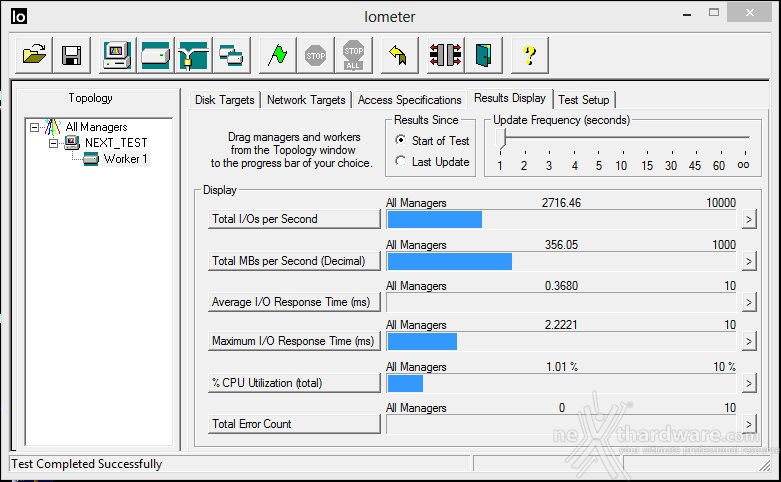781x482 pixels.
Task: Click Total I/Os per Second button
Action: click(x=294, y=219)
